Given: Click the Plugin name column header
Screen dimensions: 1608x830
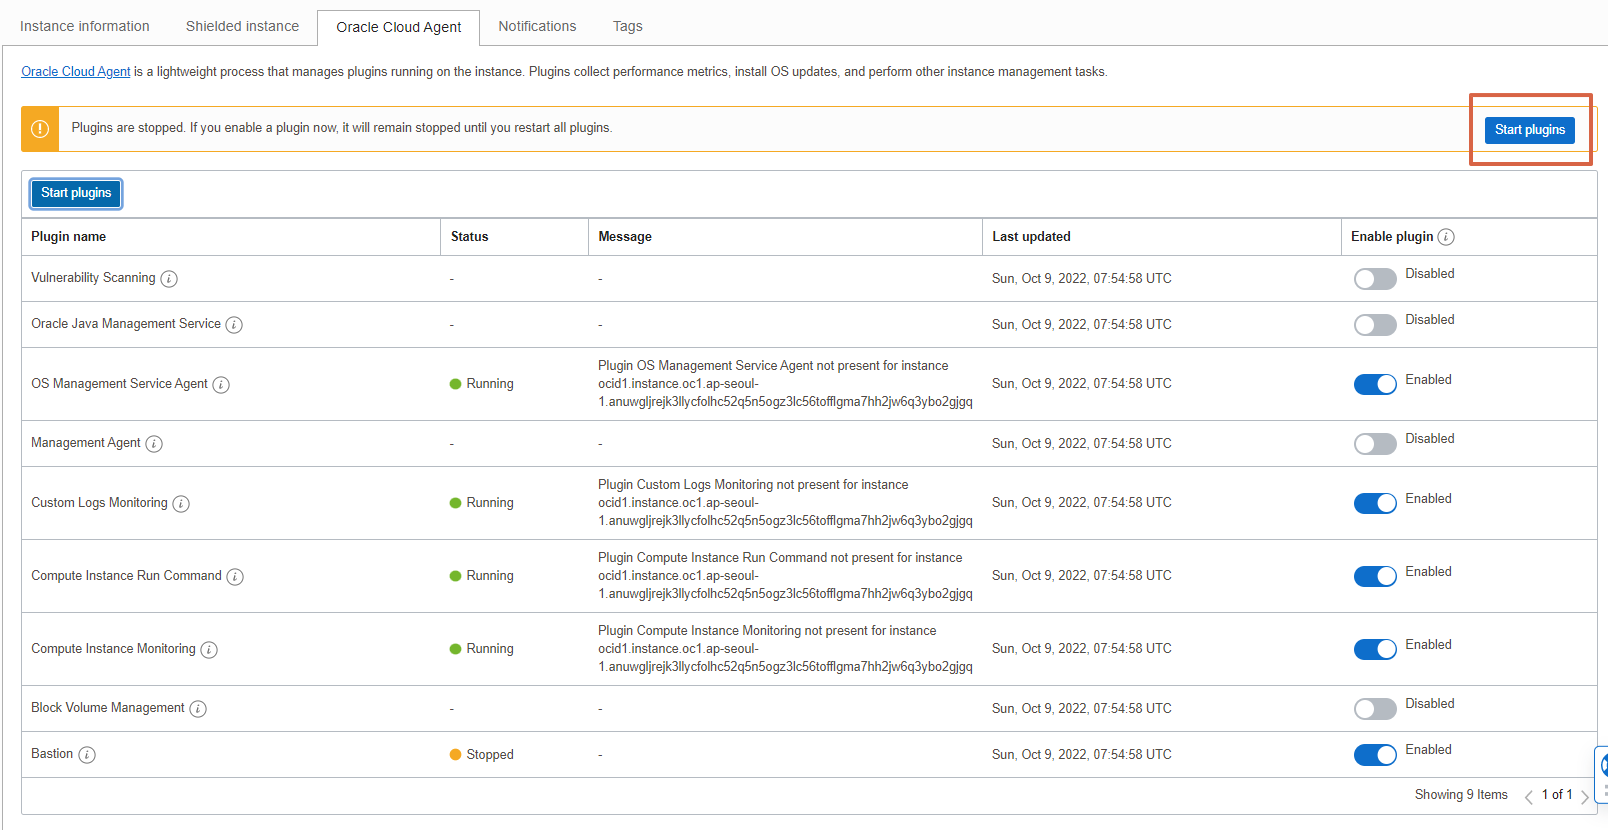Looking at the screenshot, I should click(68, 237).
